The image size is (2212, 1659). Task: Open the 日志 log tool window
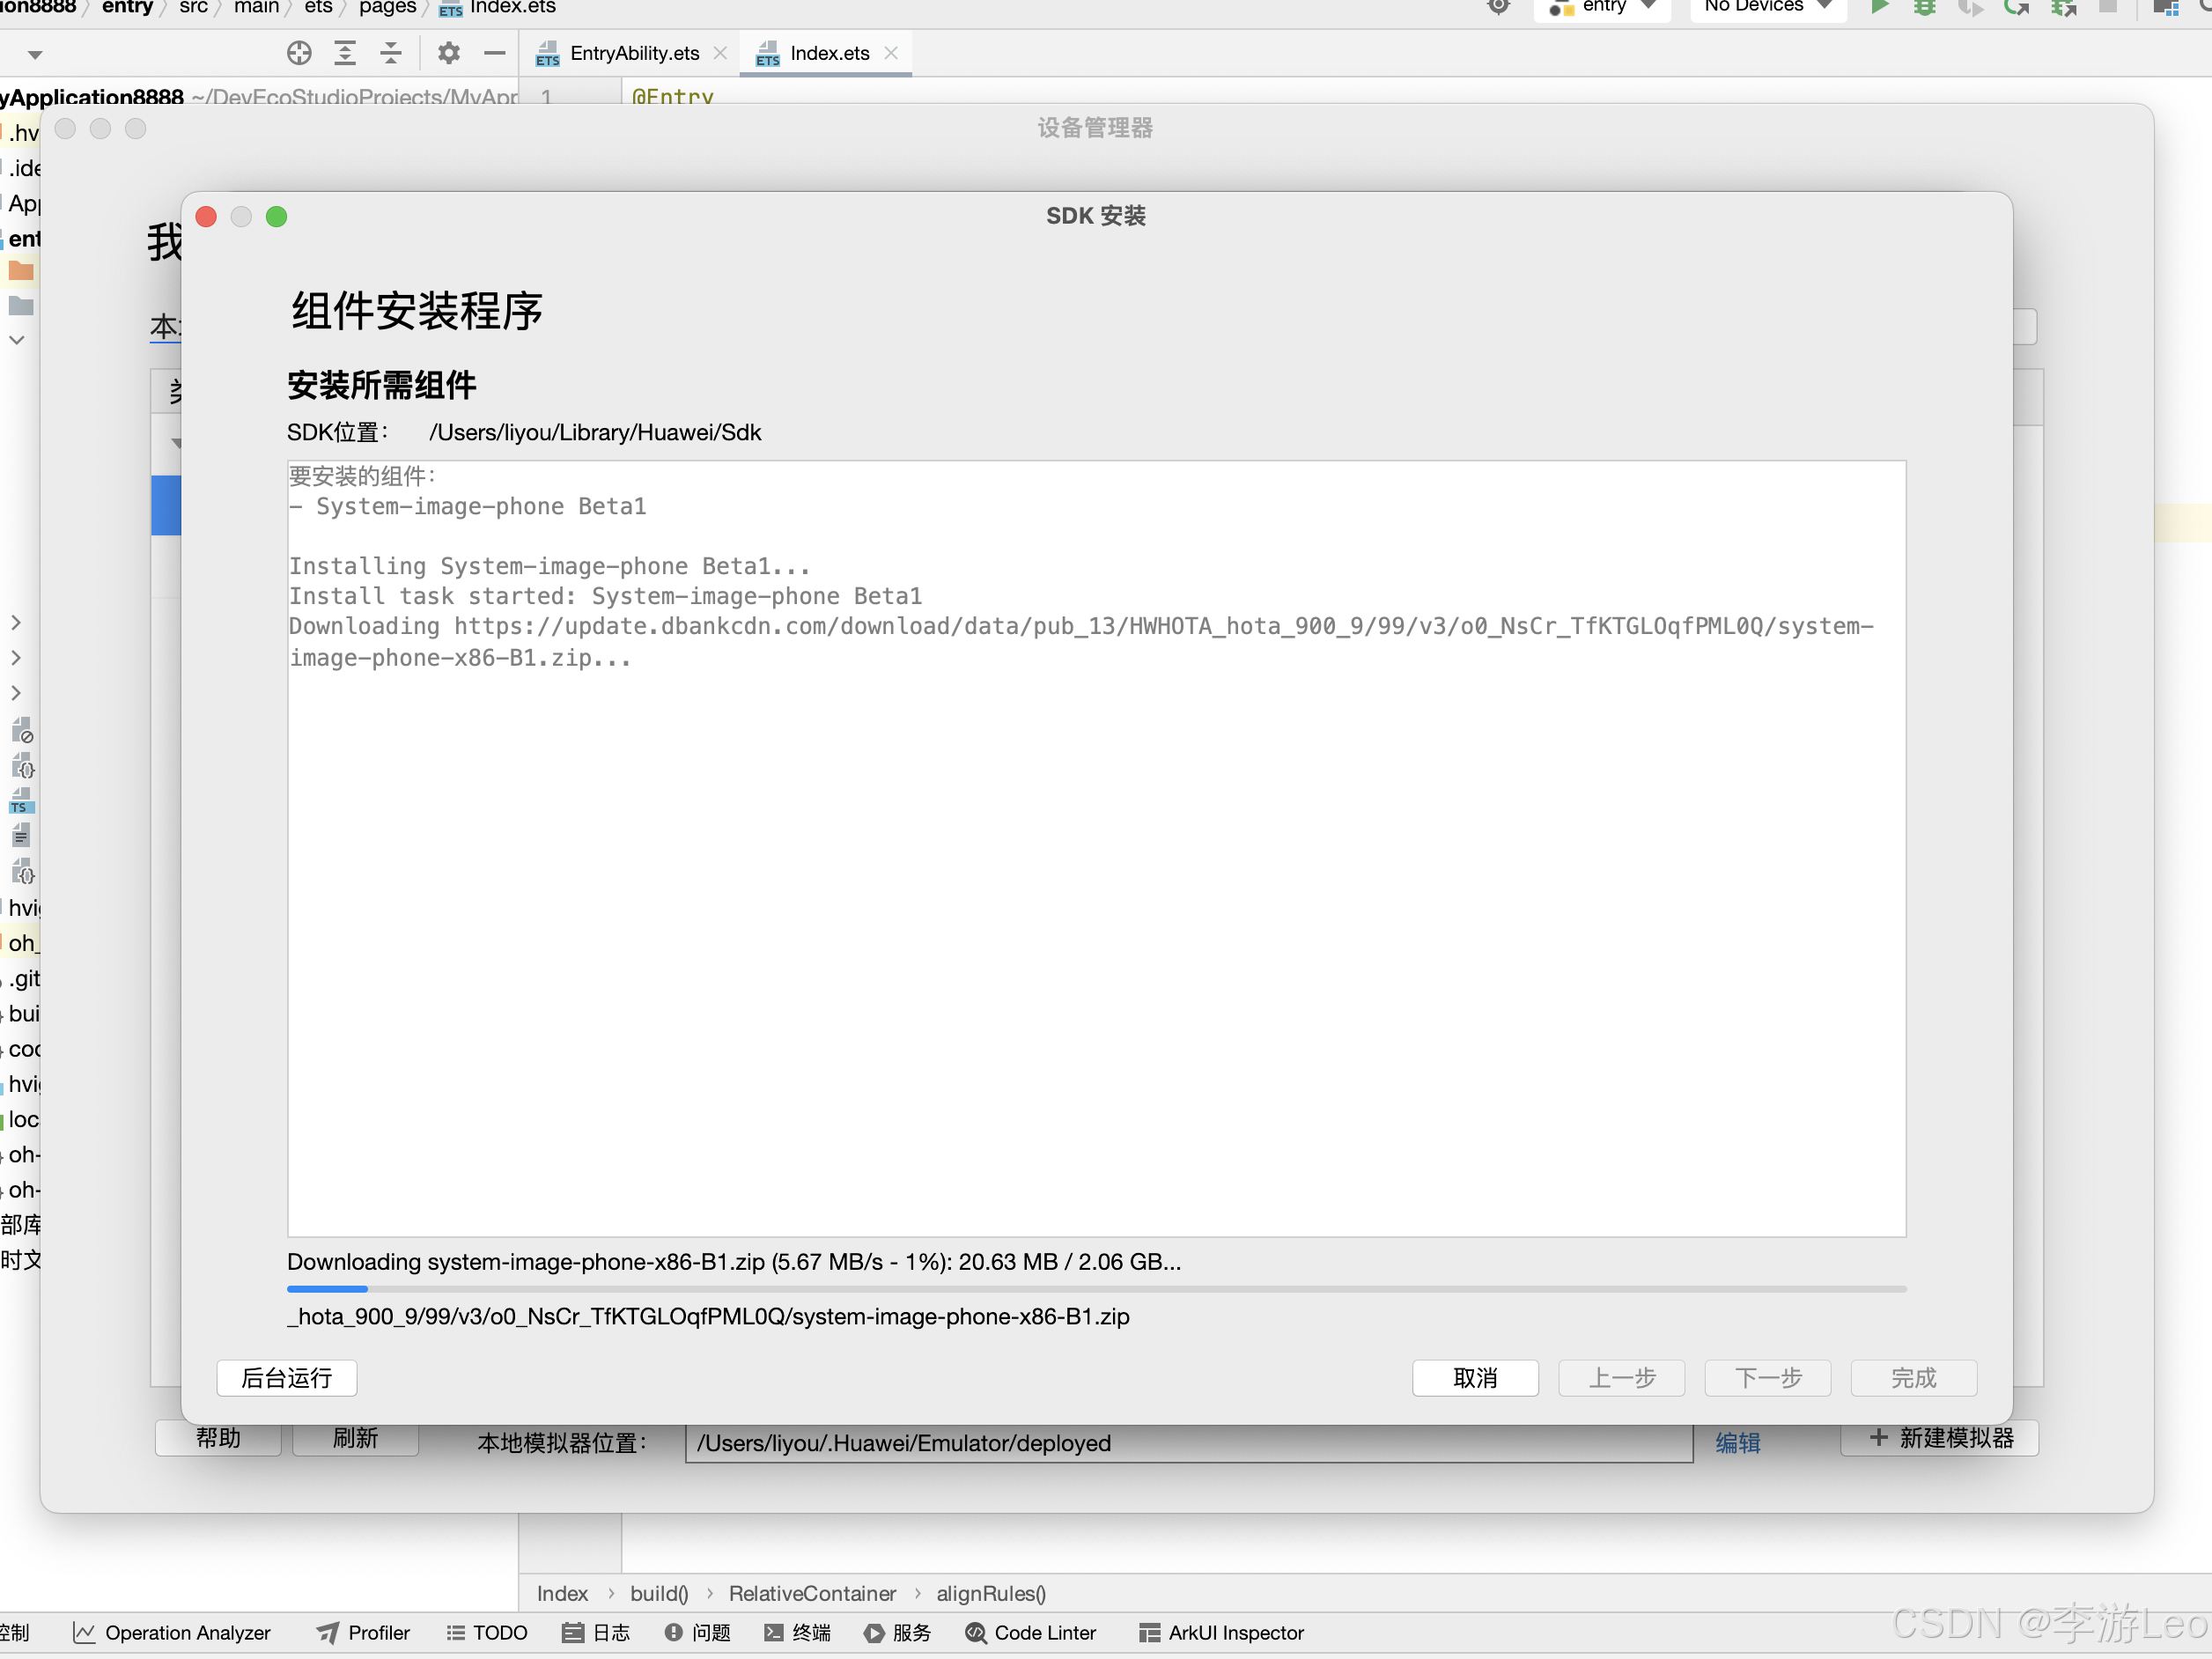pyautogui.click(x=596, y=1633)
